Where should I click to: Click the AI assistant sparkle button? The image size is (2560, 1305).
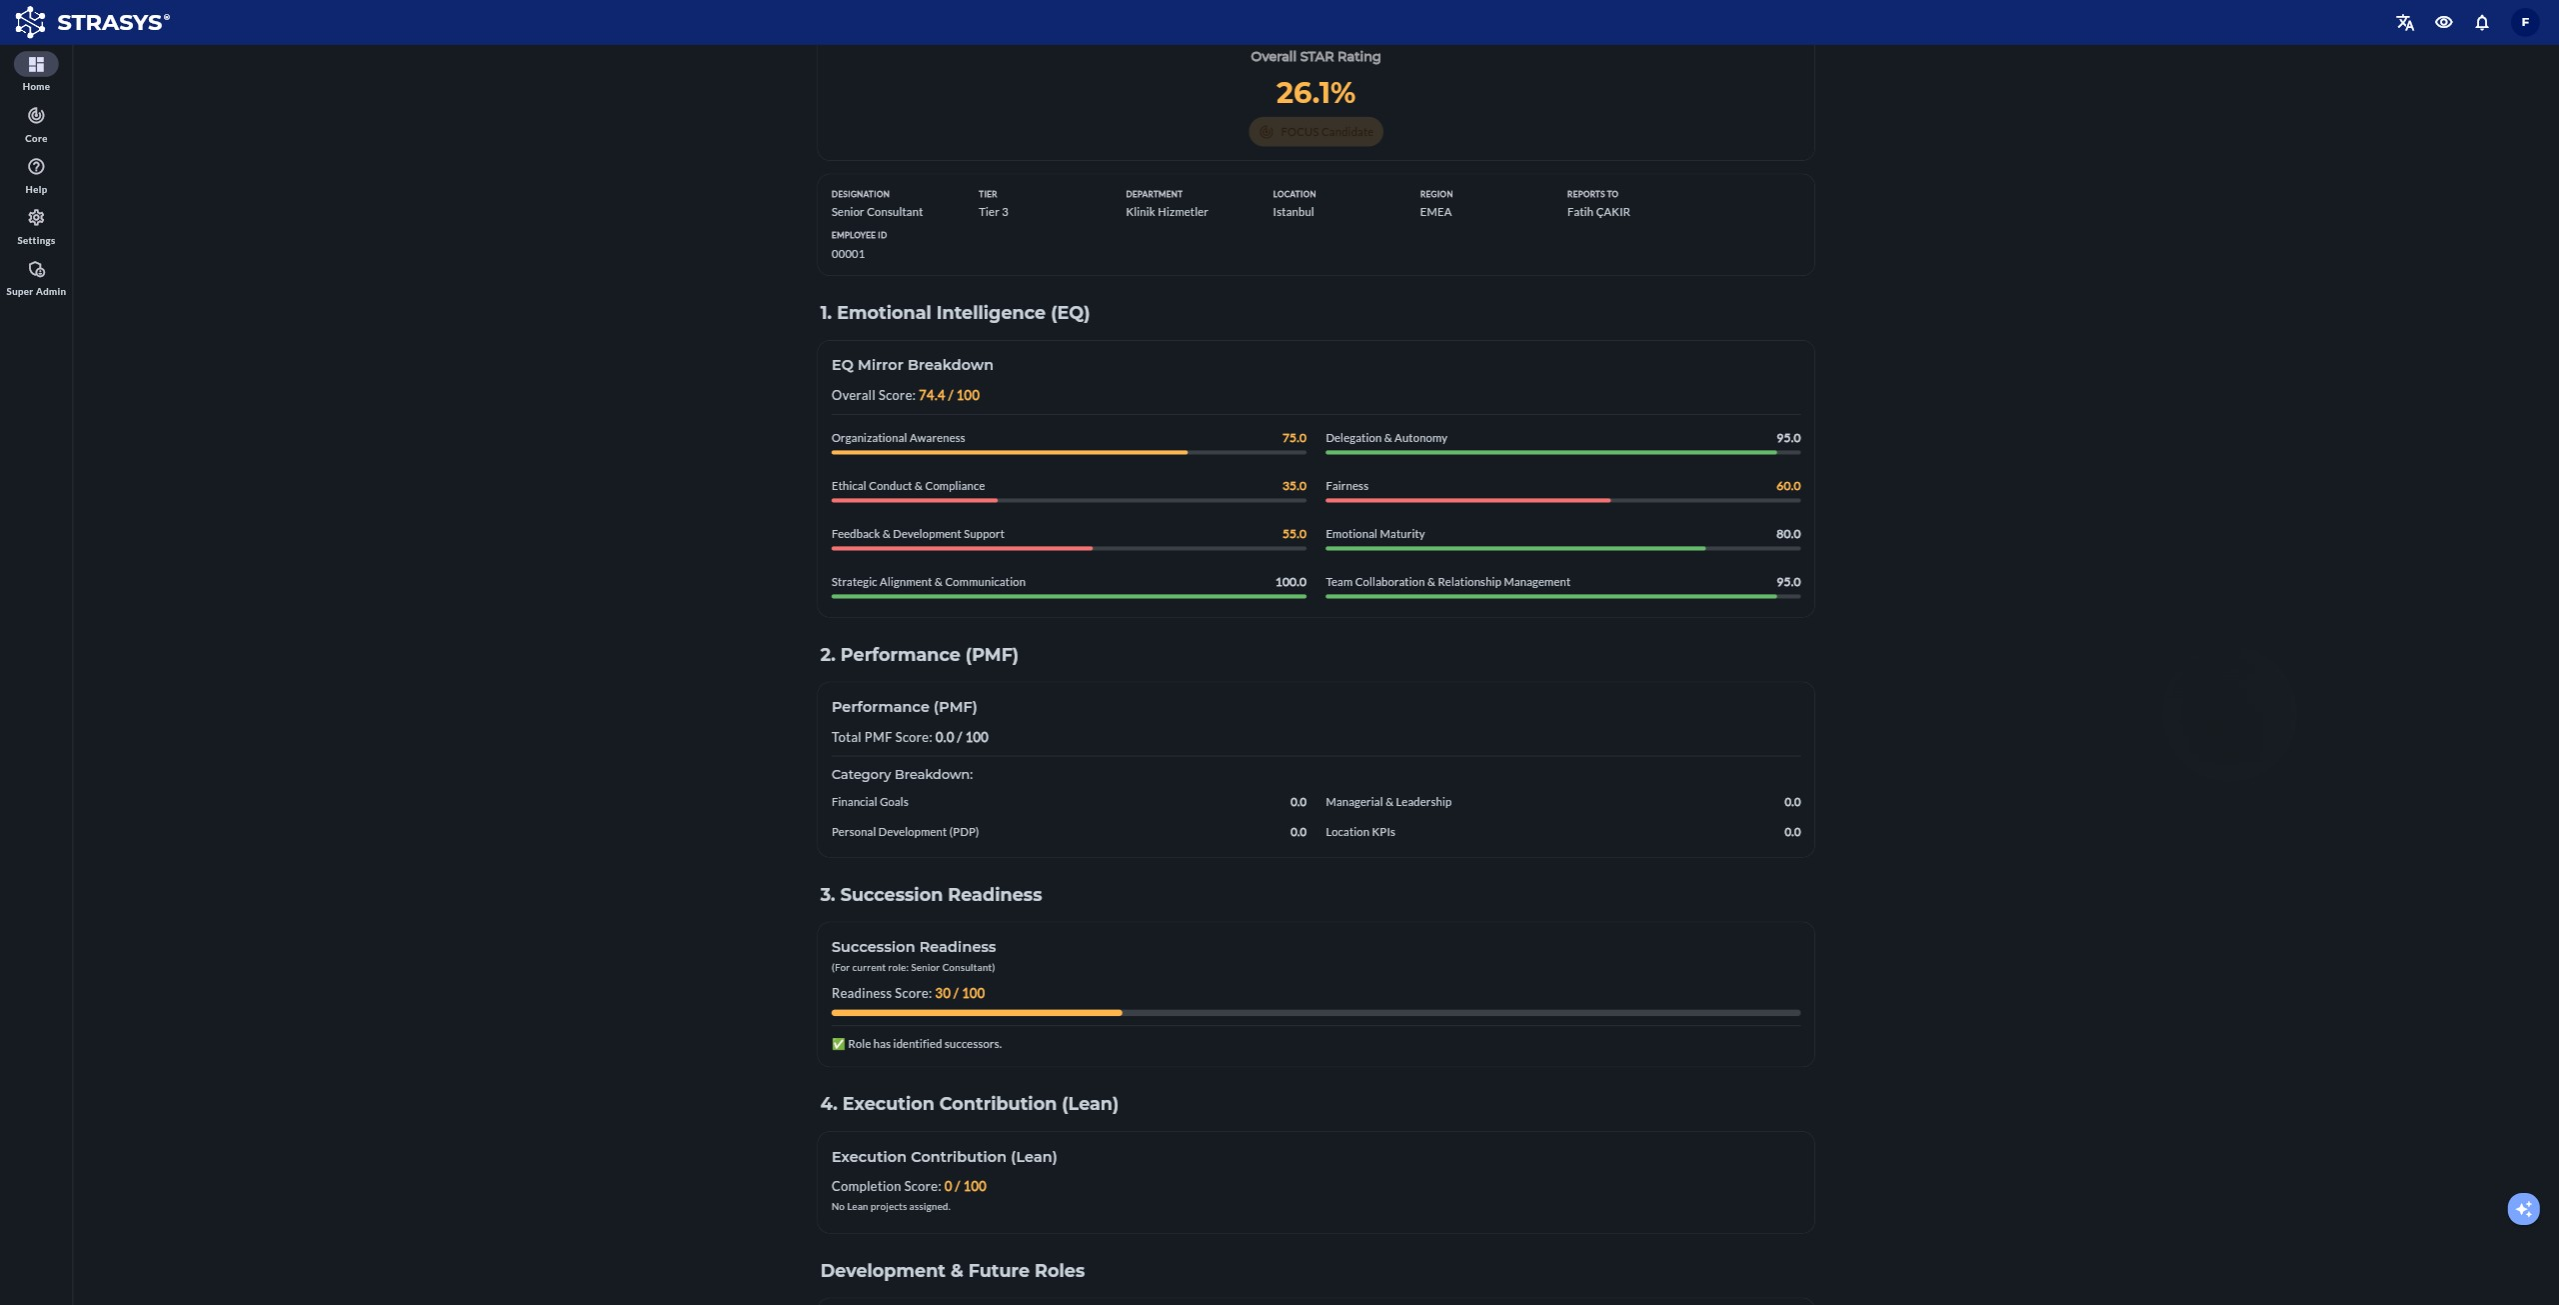[2523, 1208]
